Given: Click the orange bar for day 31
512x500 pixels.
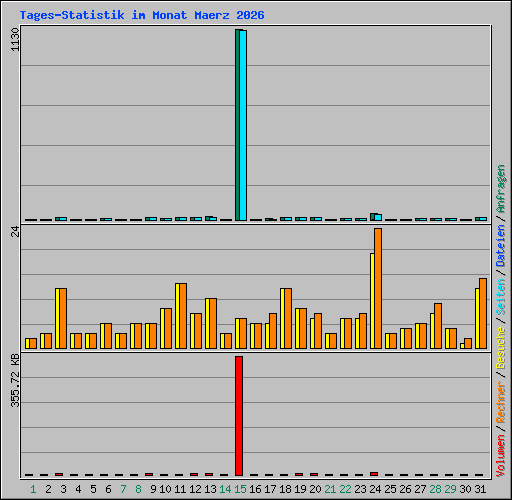Looking at the screenshot, I should [483, 313].
